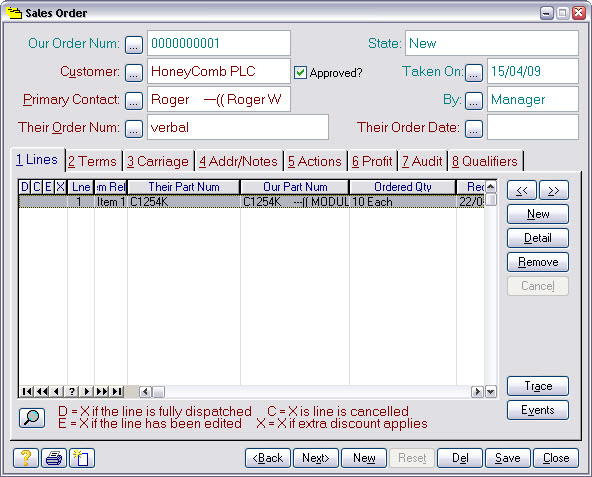Jump to the first record in grid navigator
Viewport: 592px width, 477px height.
click(x=26, y=392)
